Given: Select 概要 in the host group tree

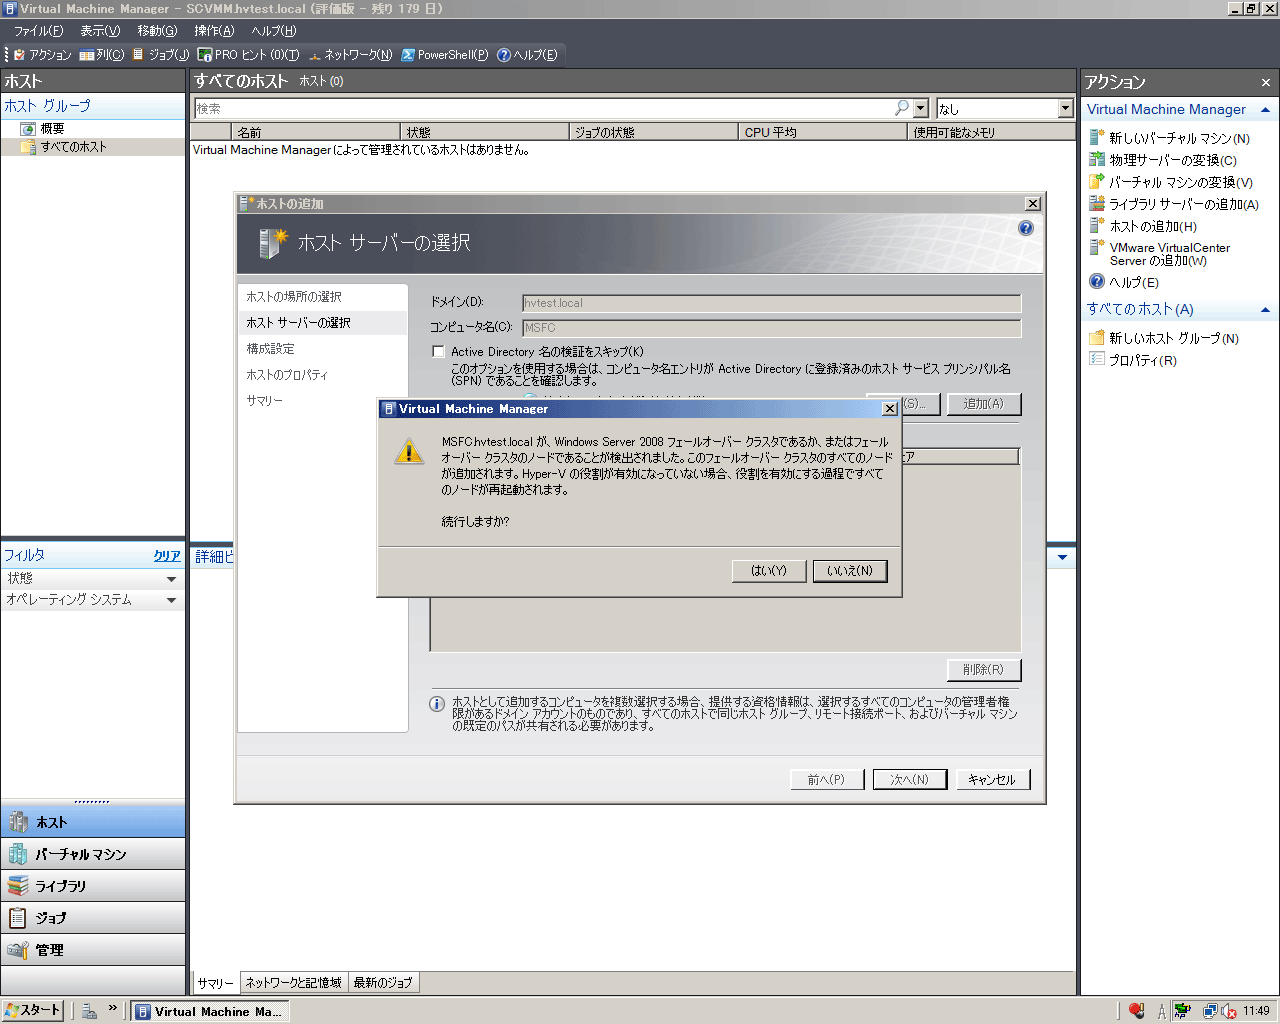Looking at the screenshot, I should [x=52, y=129].
